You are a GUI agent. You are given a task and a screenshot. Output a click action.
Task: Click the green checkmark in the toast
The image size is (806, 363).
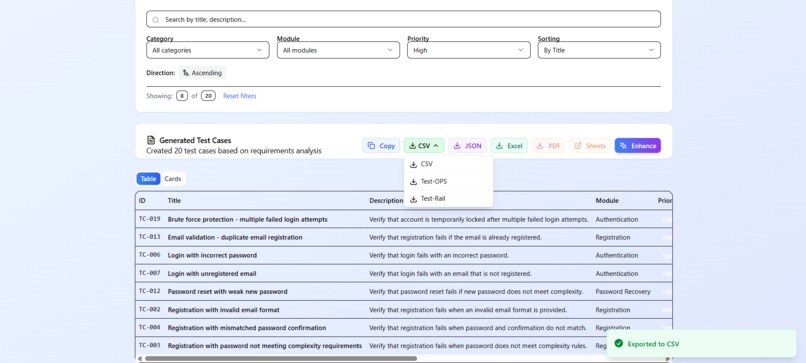(619, 343)
